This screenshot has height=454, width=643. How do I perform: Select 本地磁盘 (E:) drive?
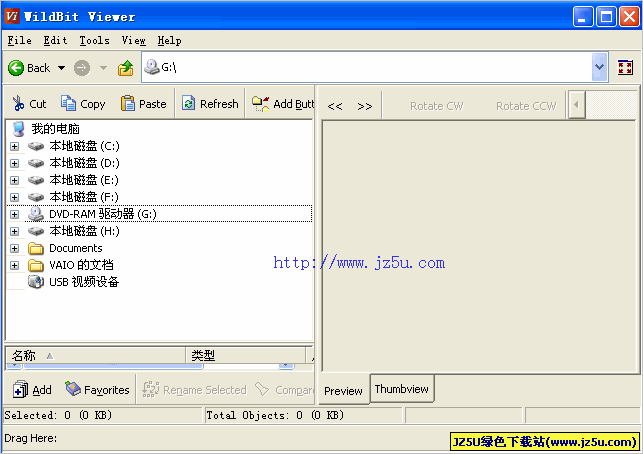coord(84,180)
